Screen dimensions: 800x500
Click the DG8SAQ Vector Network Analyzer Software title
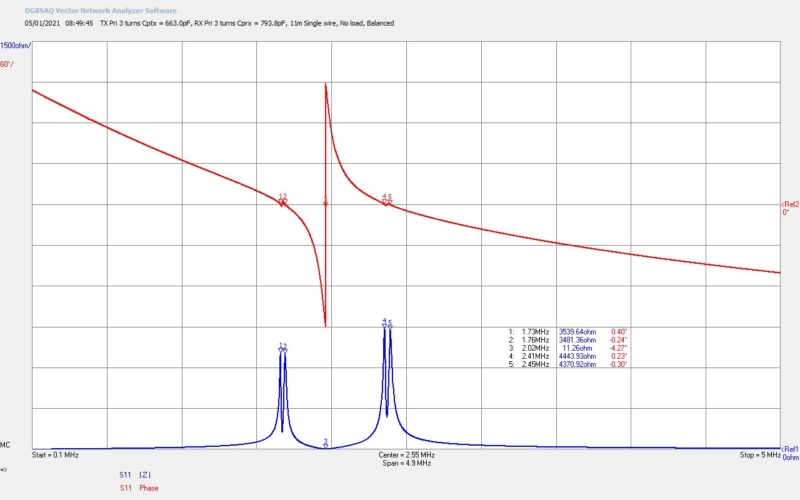pos(100,10)
